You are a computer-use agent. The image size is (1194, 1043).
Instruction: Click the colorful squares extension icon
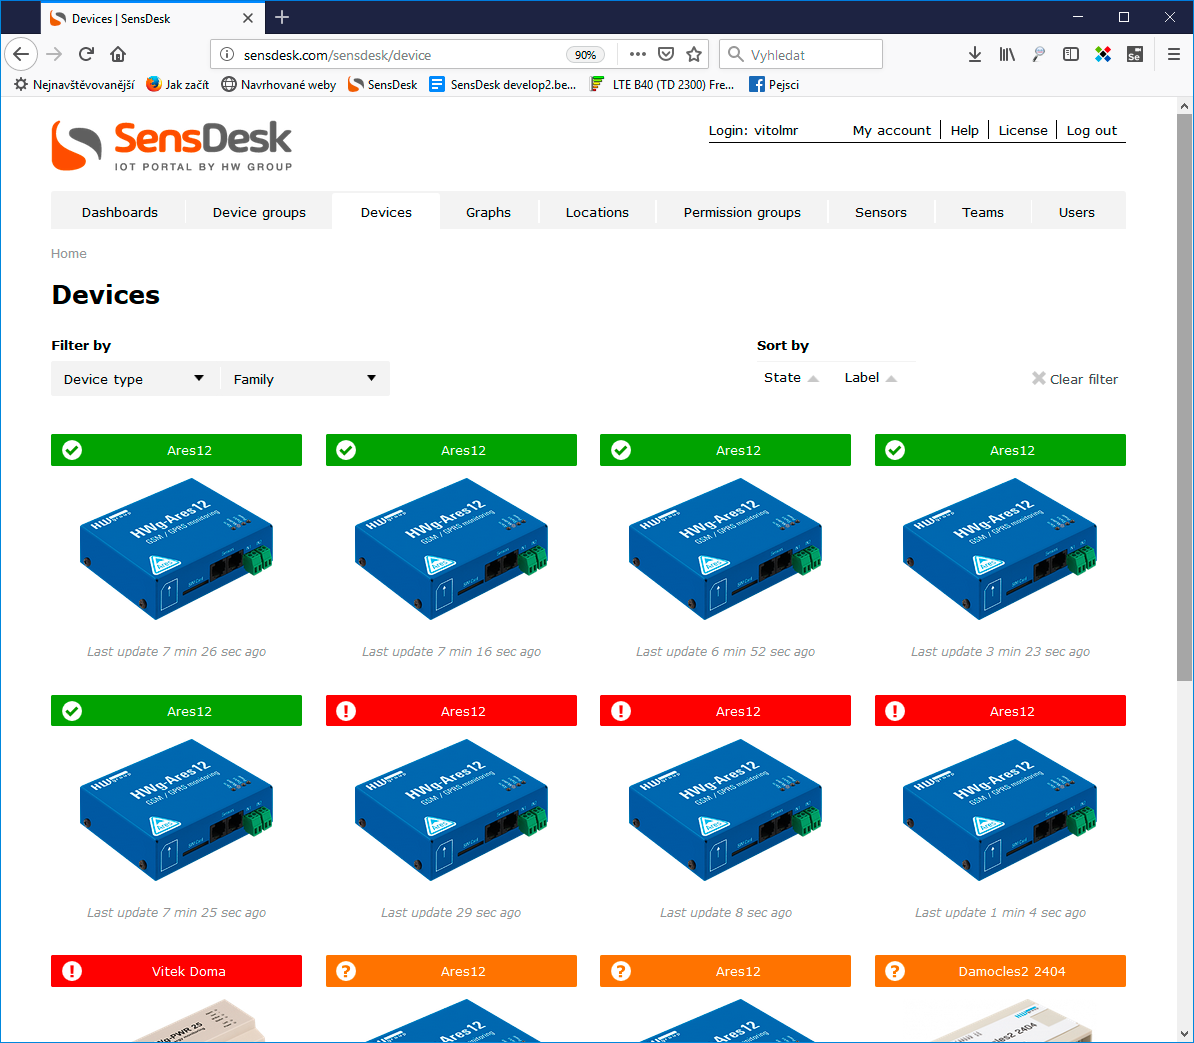tap(1103, 54)
